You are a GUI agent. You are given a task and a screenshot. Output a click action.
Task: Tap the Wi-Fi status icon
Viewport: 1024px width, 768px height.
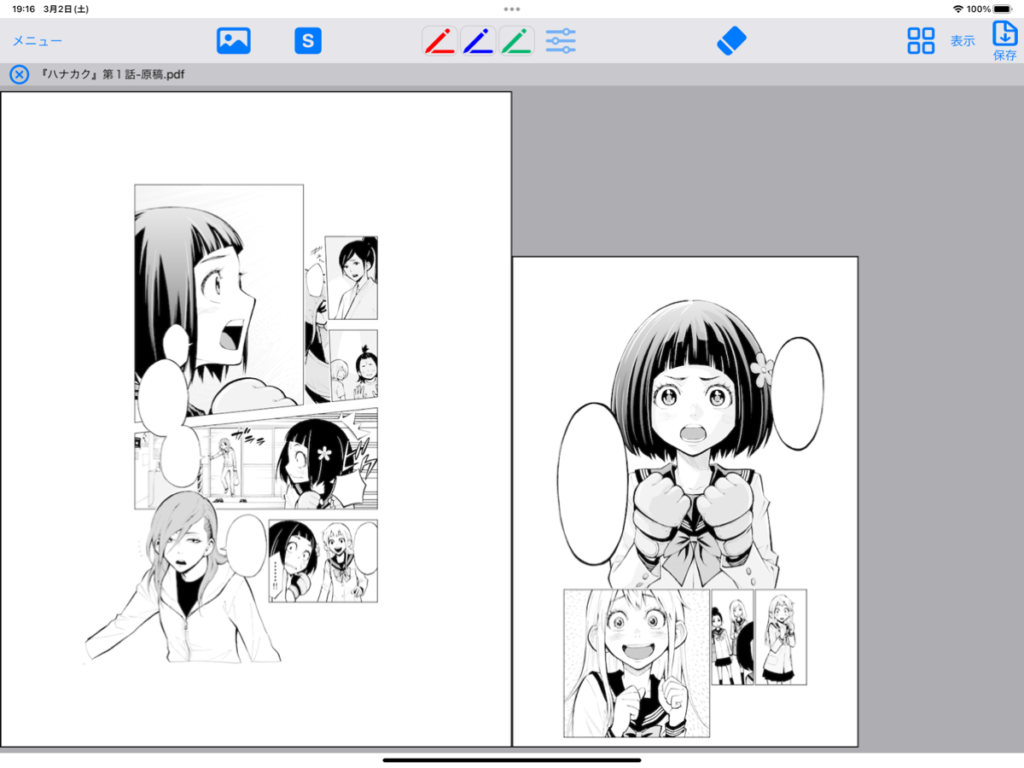point(958,9)
